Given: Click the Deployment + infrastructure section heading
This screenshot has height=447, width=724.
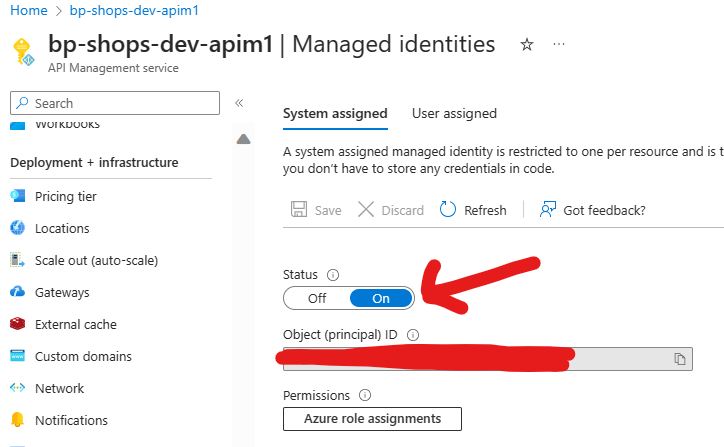Looking at the screenshot, I should 94,163.
